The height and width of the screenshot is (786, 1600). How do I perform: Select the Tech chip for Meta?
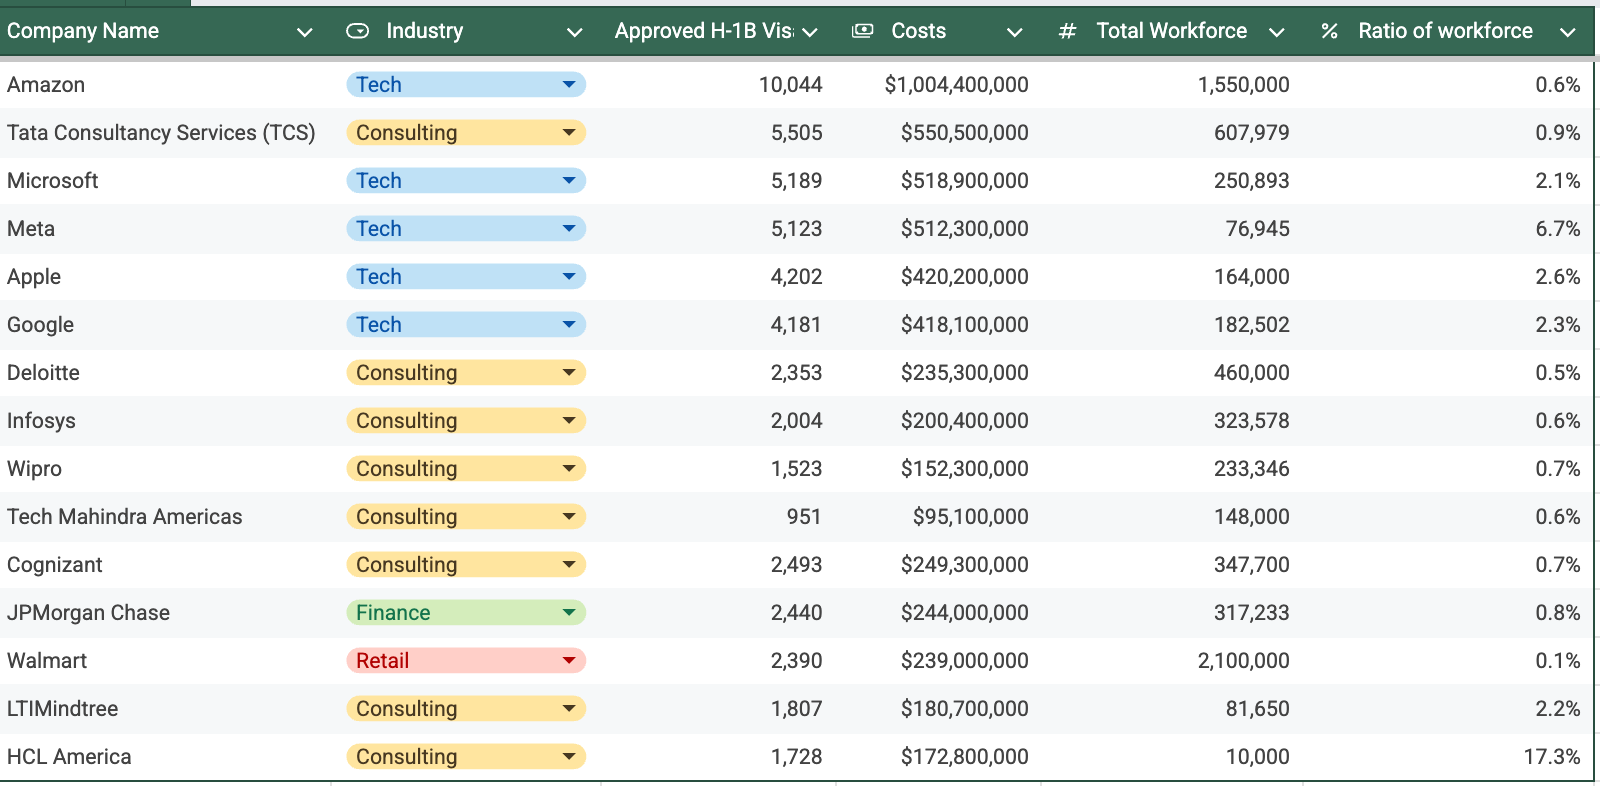(466, 229)
